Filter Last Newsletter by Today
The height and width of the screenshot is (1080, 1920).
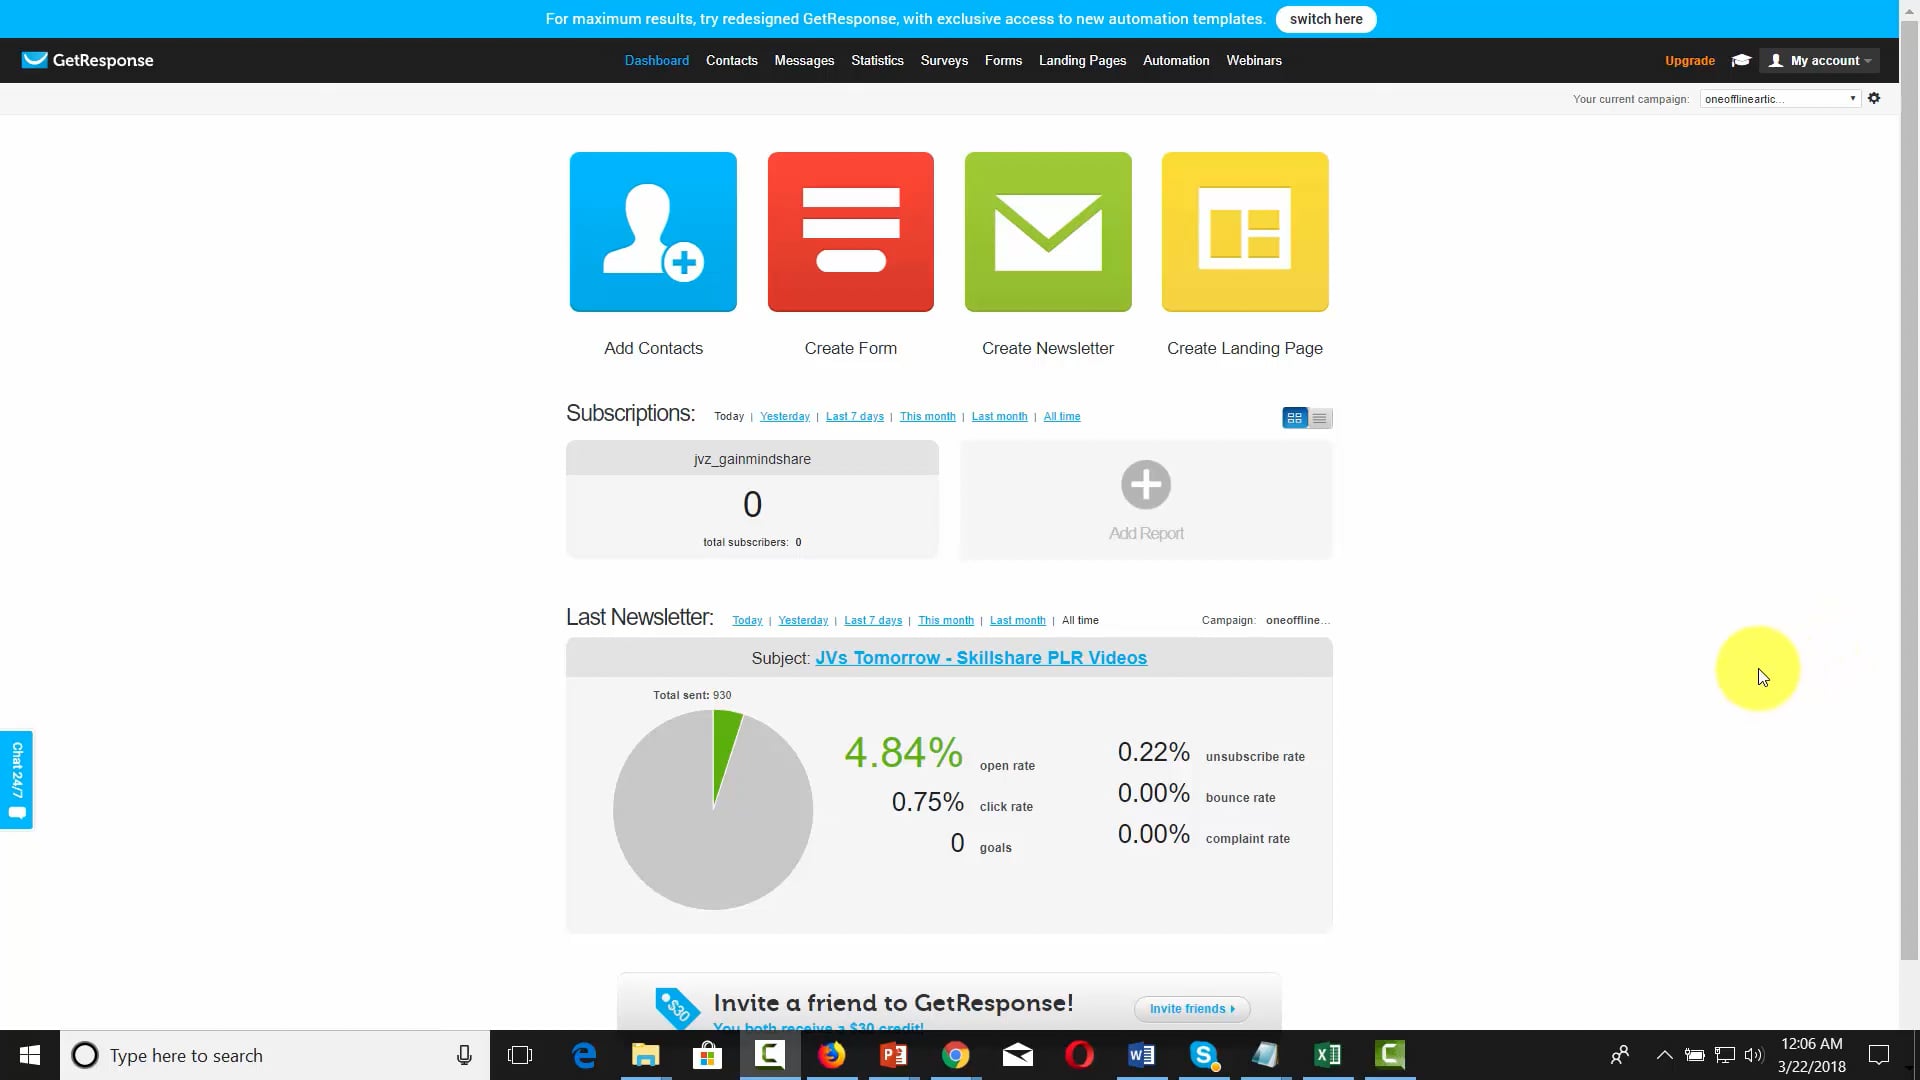click(x=747, y=621)
